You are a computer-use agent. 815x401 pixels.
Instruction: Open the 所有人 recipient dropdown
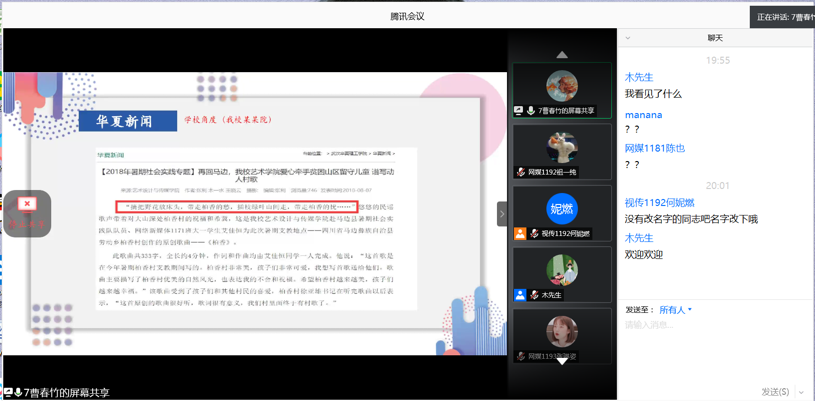[x=675, y=310]
